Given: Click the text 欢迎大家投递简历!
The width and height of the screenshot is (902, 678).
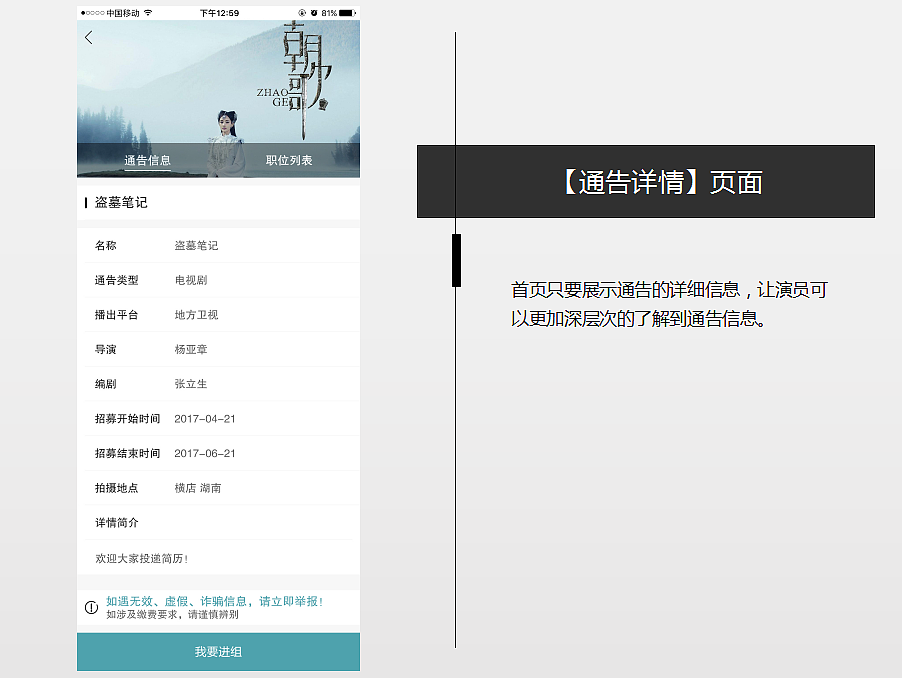Looking at the screenshot, I should click(x=142, y=558).
